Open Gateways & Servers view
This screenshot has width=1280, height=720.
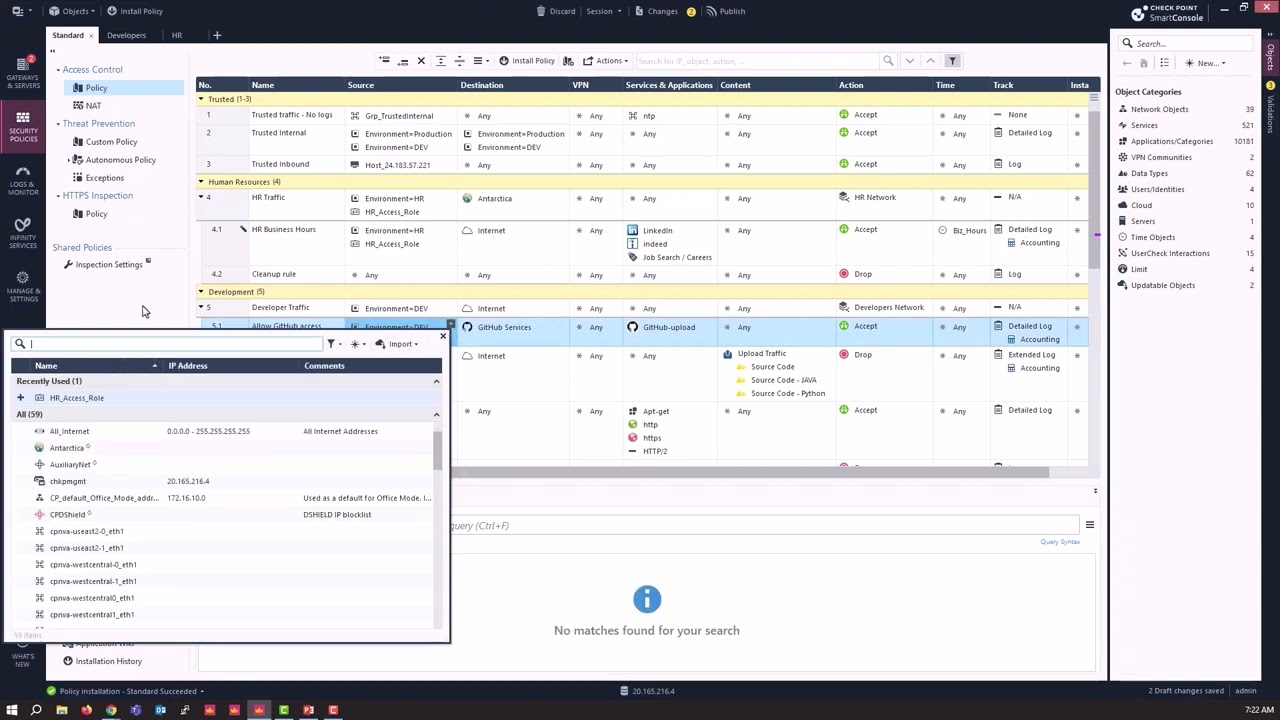pyautogui.click(x=23, y=73)
